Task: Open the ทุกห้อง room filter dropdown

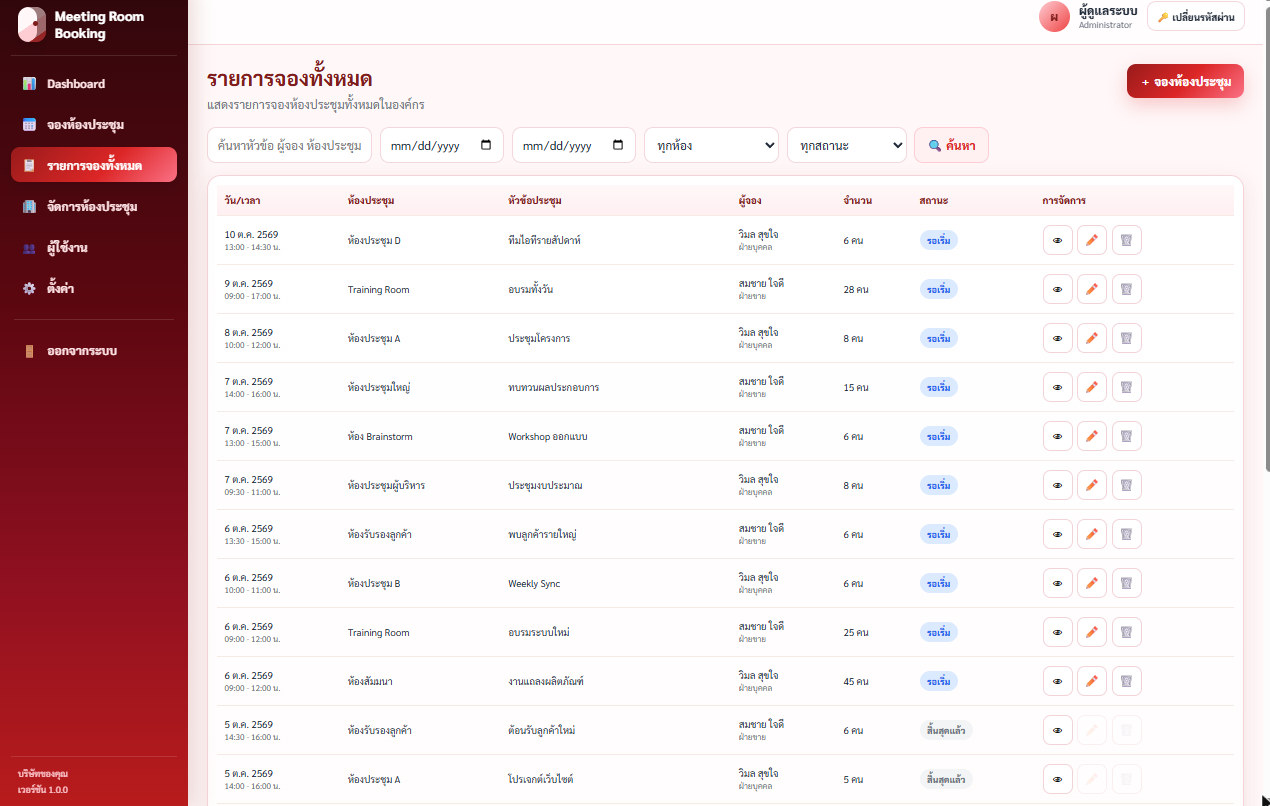Action: tap(712, 145)
